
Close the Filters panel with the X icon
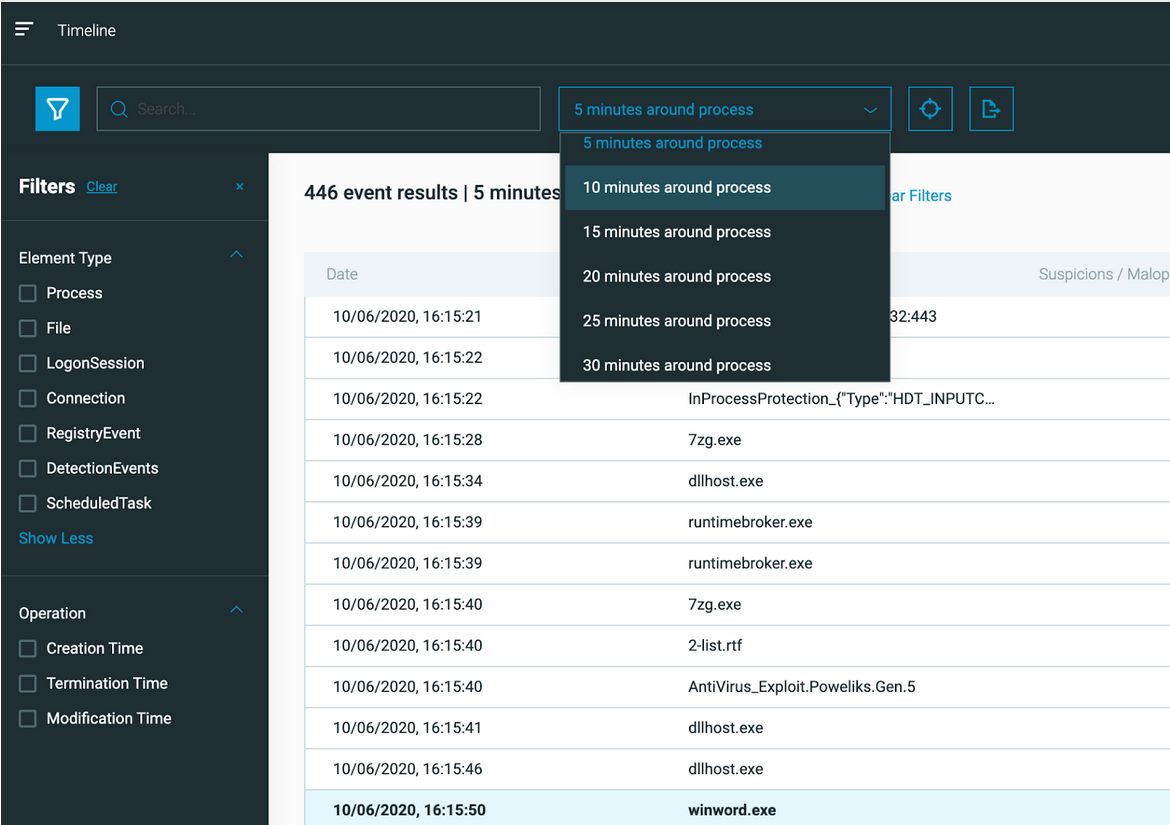(x=239, y=187)
